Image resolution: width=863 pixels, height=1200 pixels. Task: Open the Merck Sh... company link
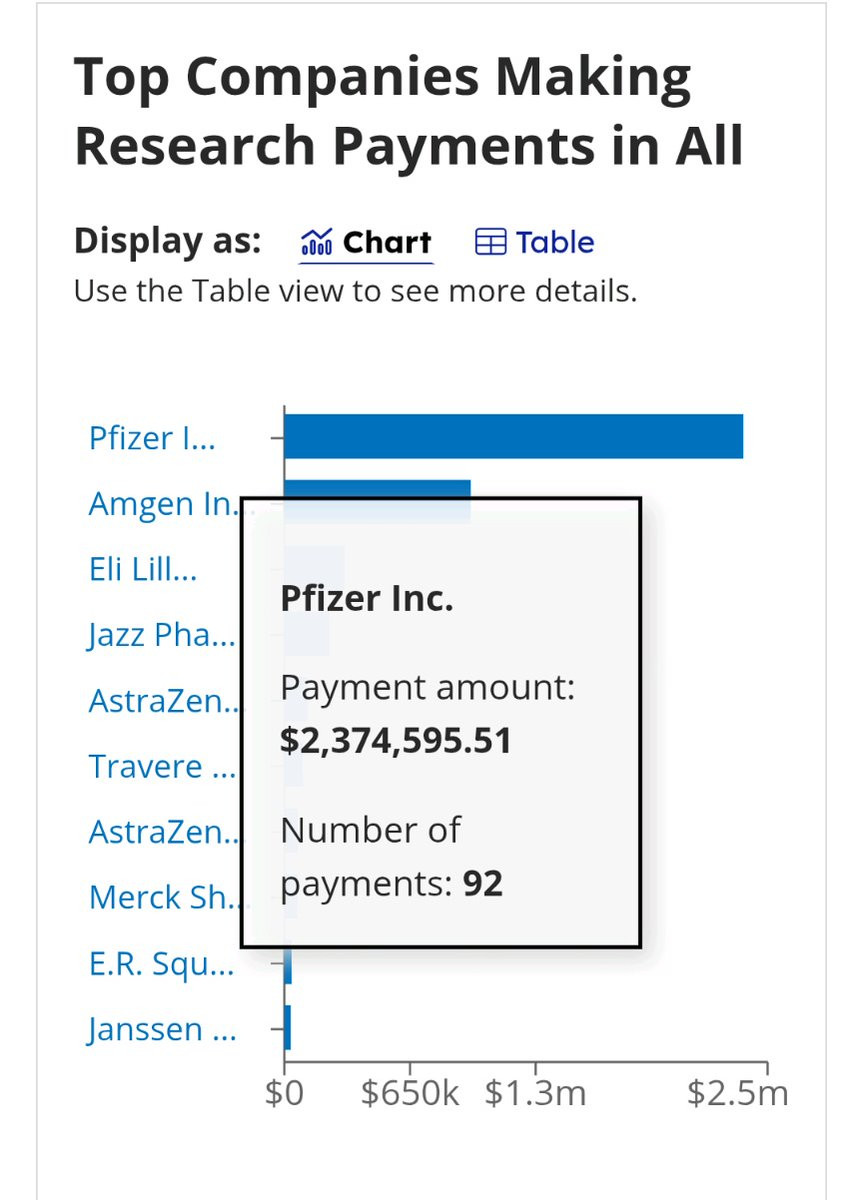coord(164,897)
